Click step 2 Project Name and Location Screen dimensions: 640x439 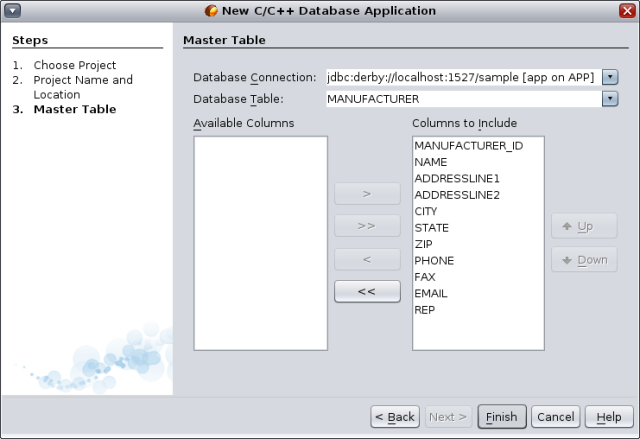coord(83,87)
